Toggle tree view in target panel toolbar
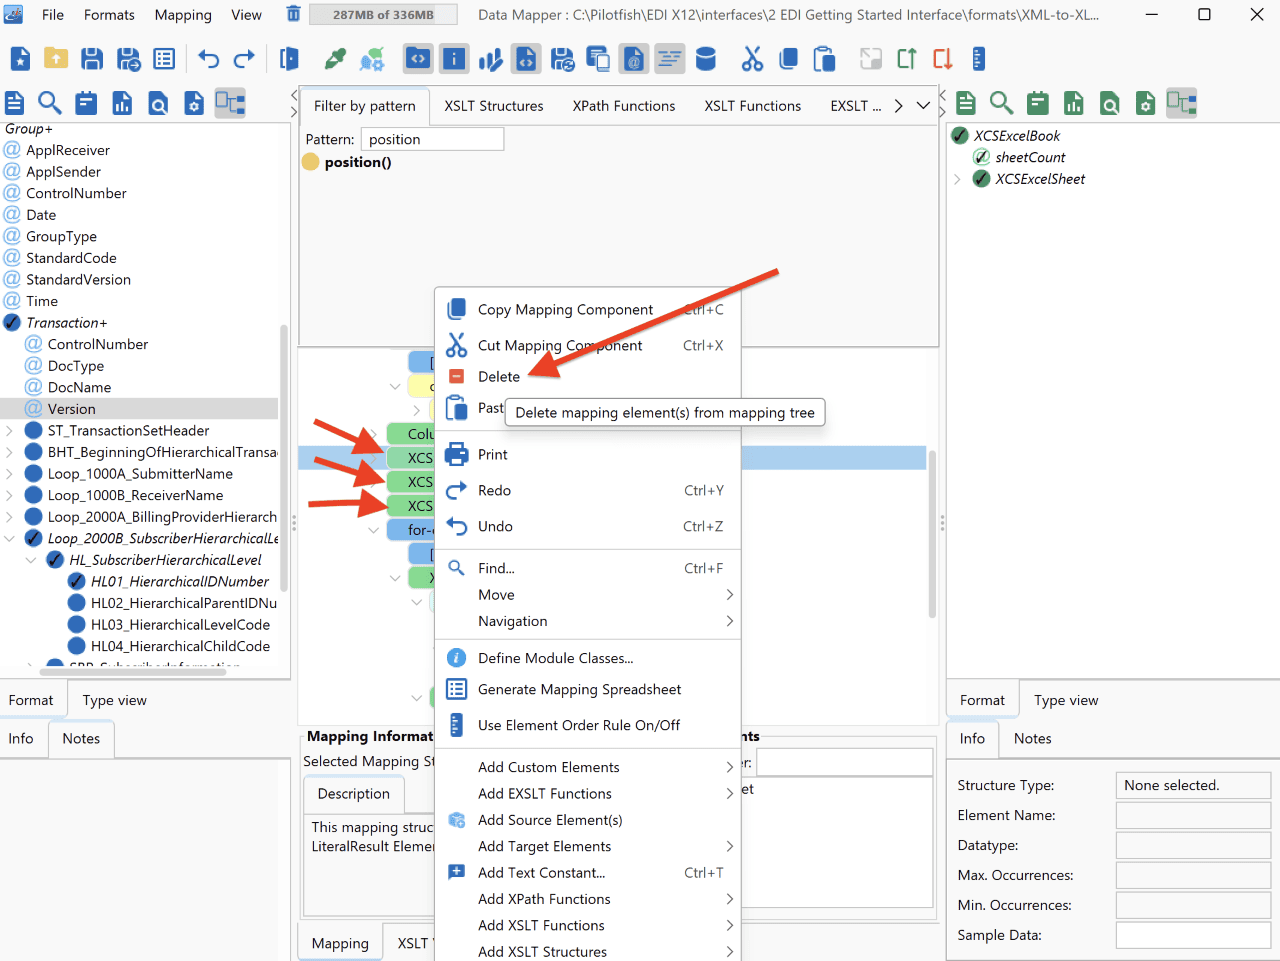Image resolution: width=1280 pixels, height=961 pixels. pyautogui.click(x=1181, y=103)
